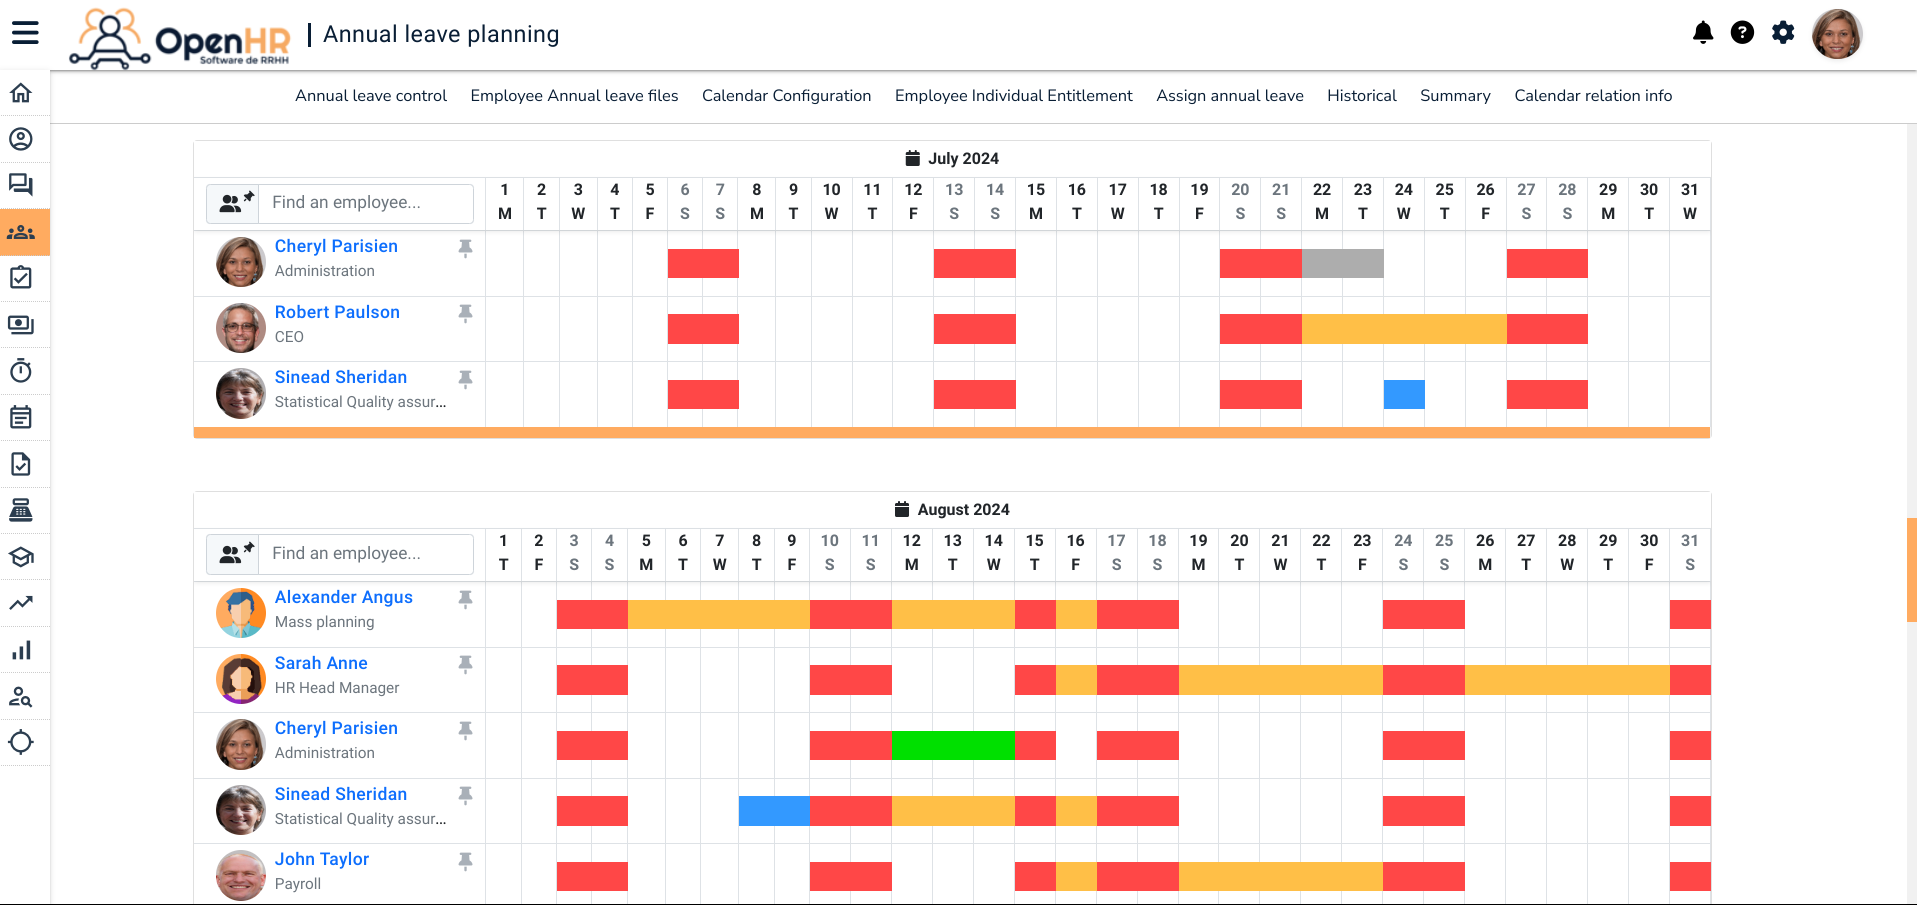Open the graduation cap training sidebar icon

[x=21, y=557]
